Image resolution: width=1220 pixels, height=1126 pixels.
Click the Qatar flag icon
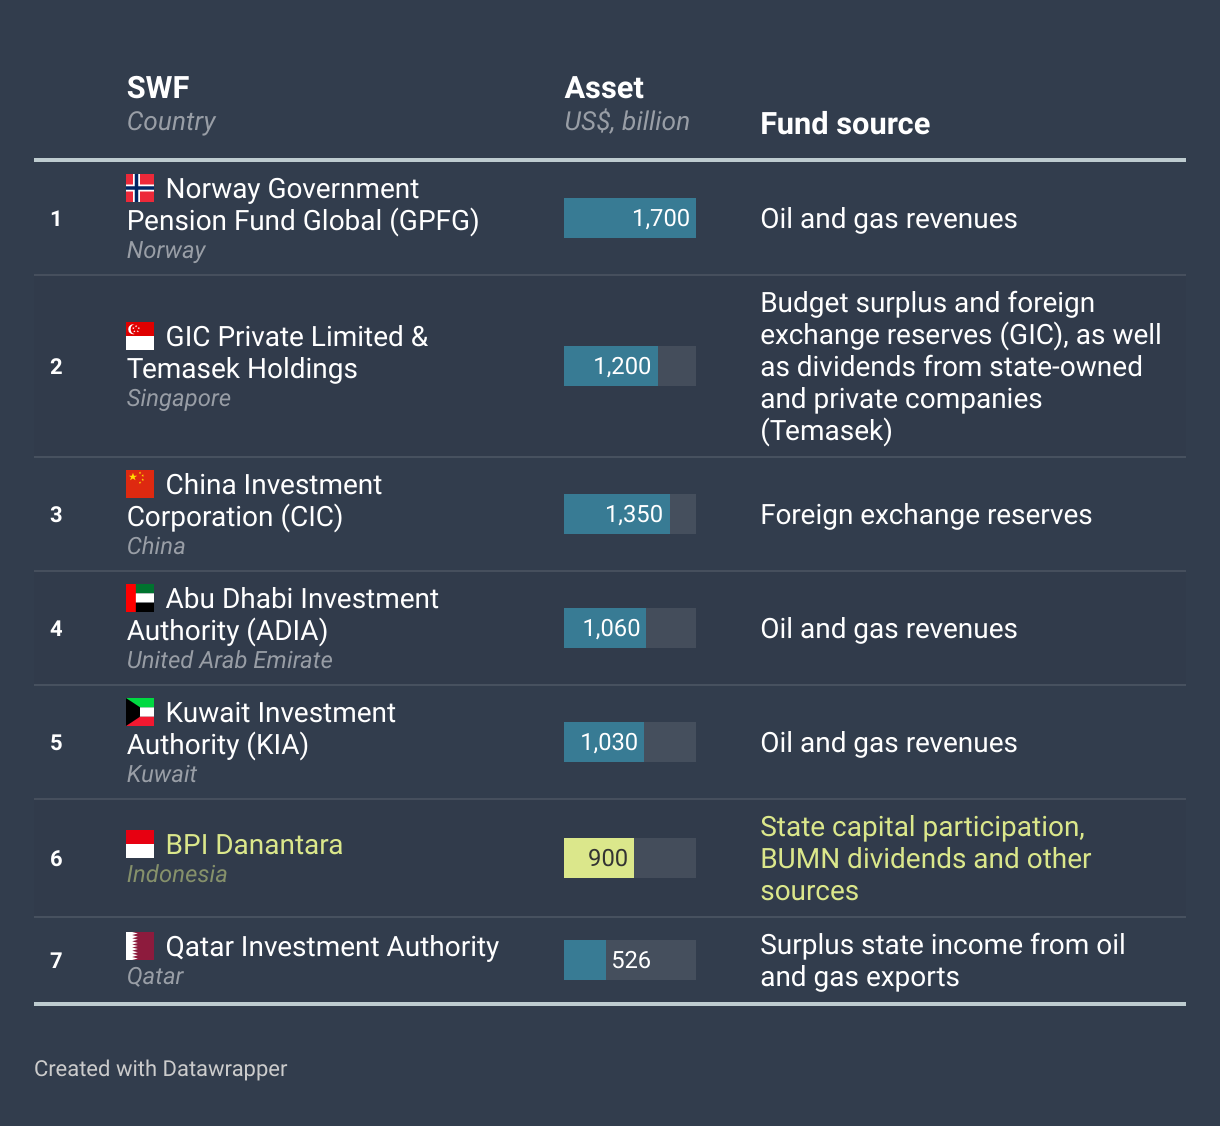click(x=140, y=946)
